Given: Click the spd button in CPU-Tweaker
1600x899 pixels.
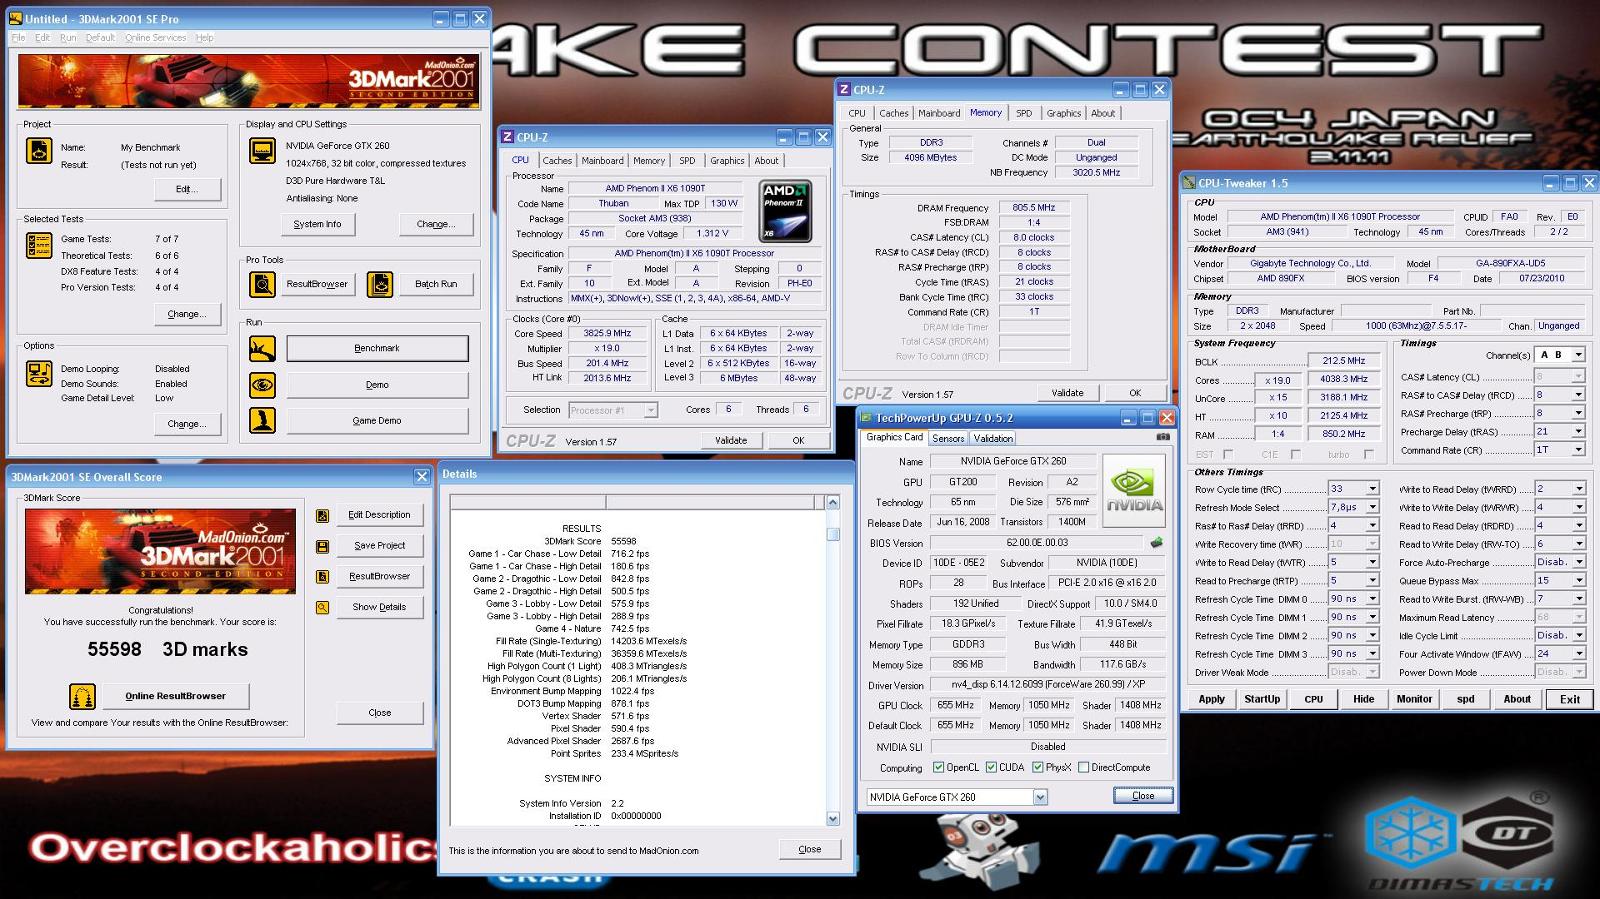Looking at the screenshot, I should (x=1465, y=699).
